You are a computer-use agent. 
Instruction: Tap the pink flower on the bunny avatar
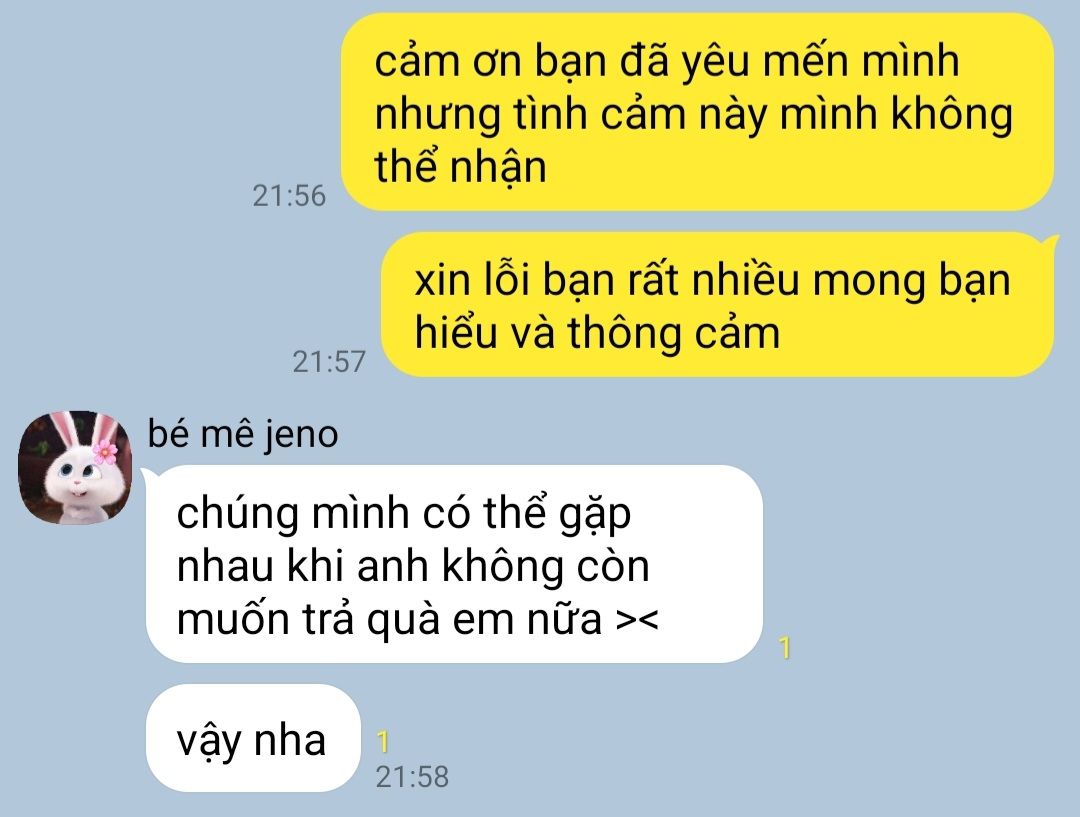(x=105, y=451)
